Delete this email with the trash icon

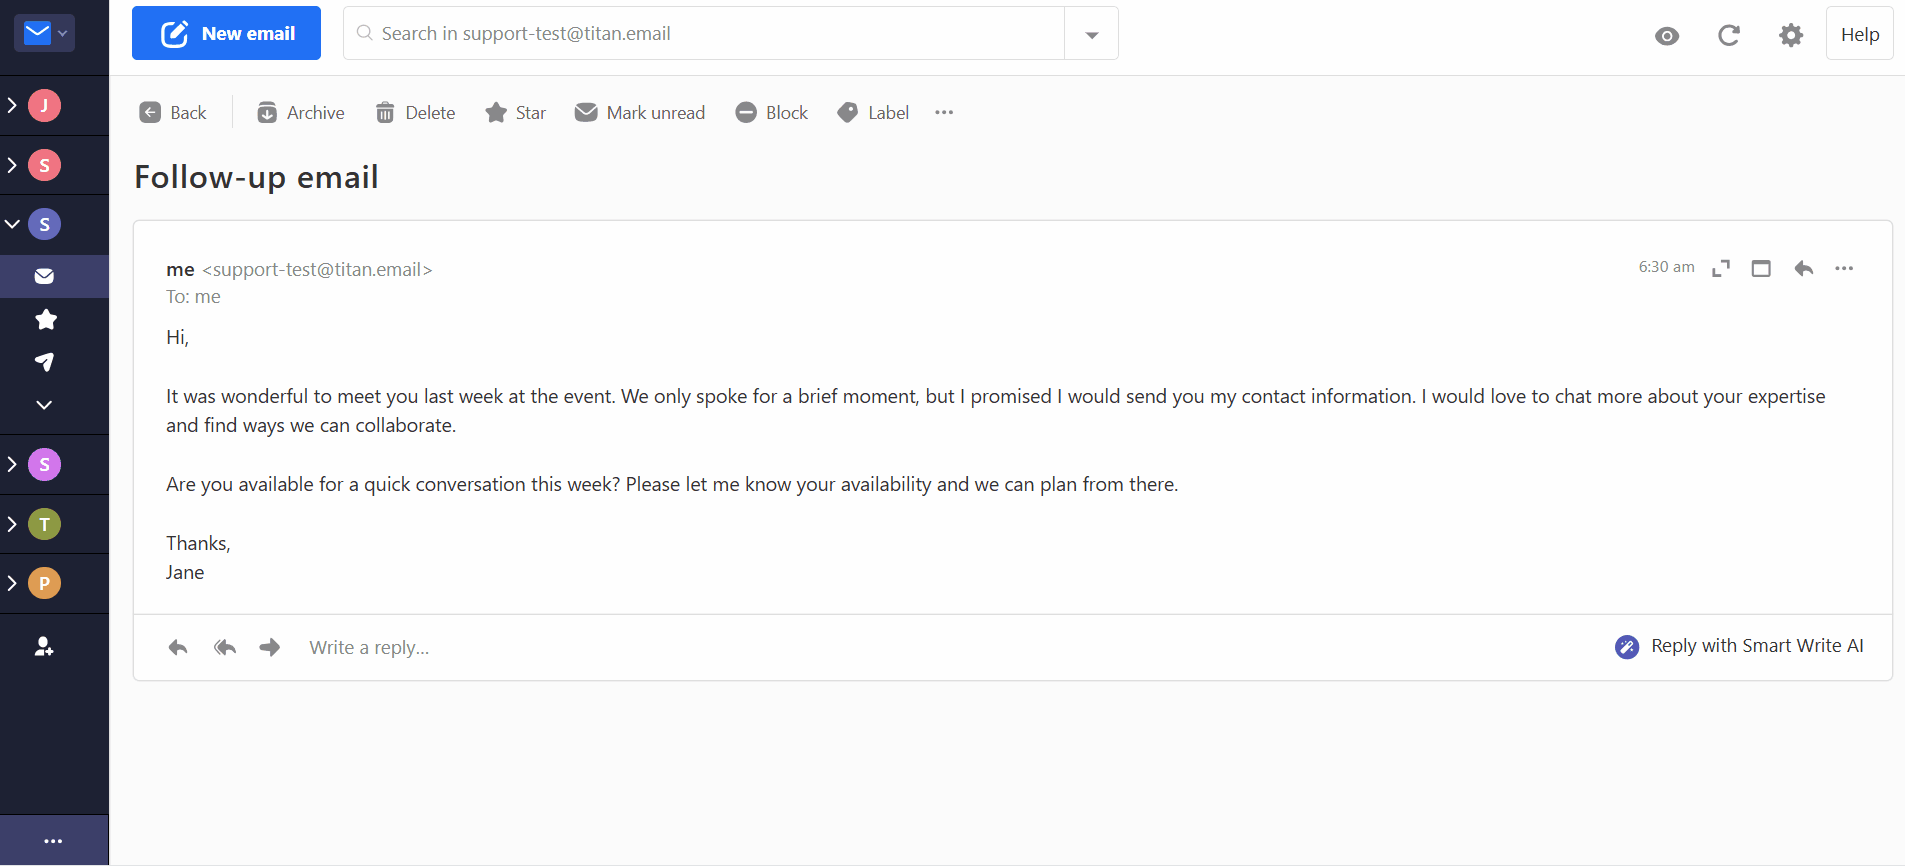[x=385, y=113]
